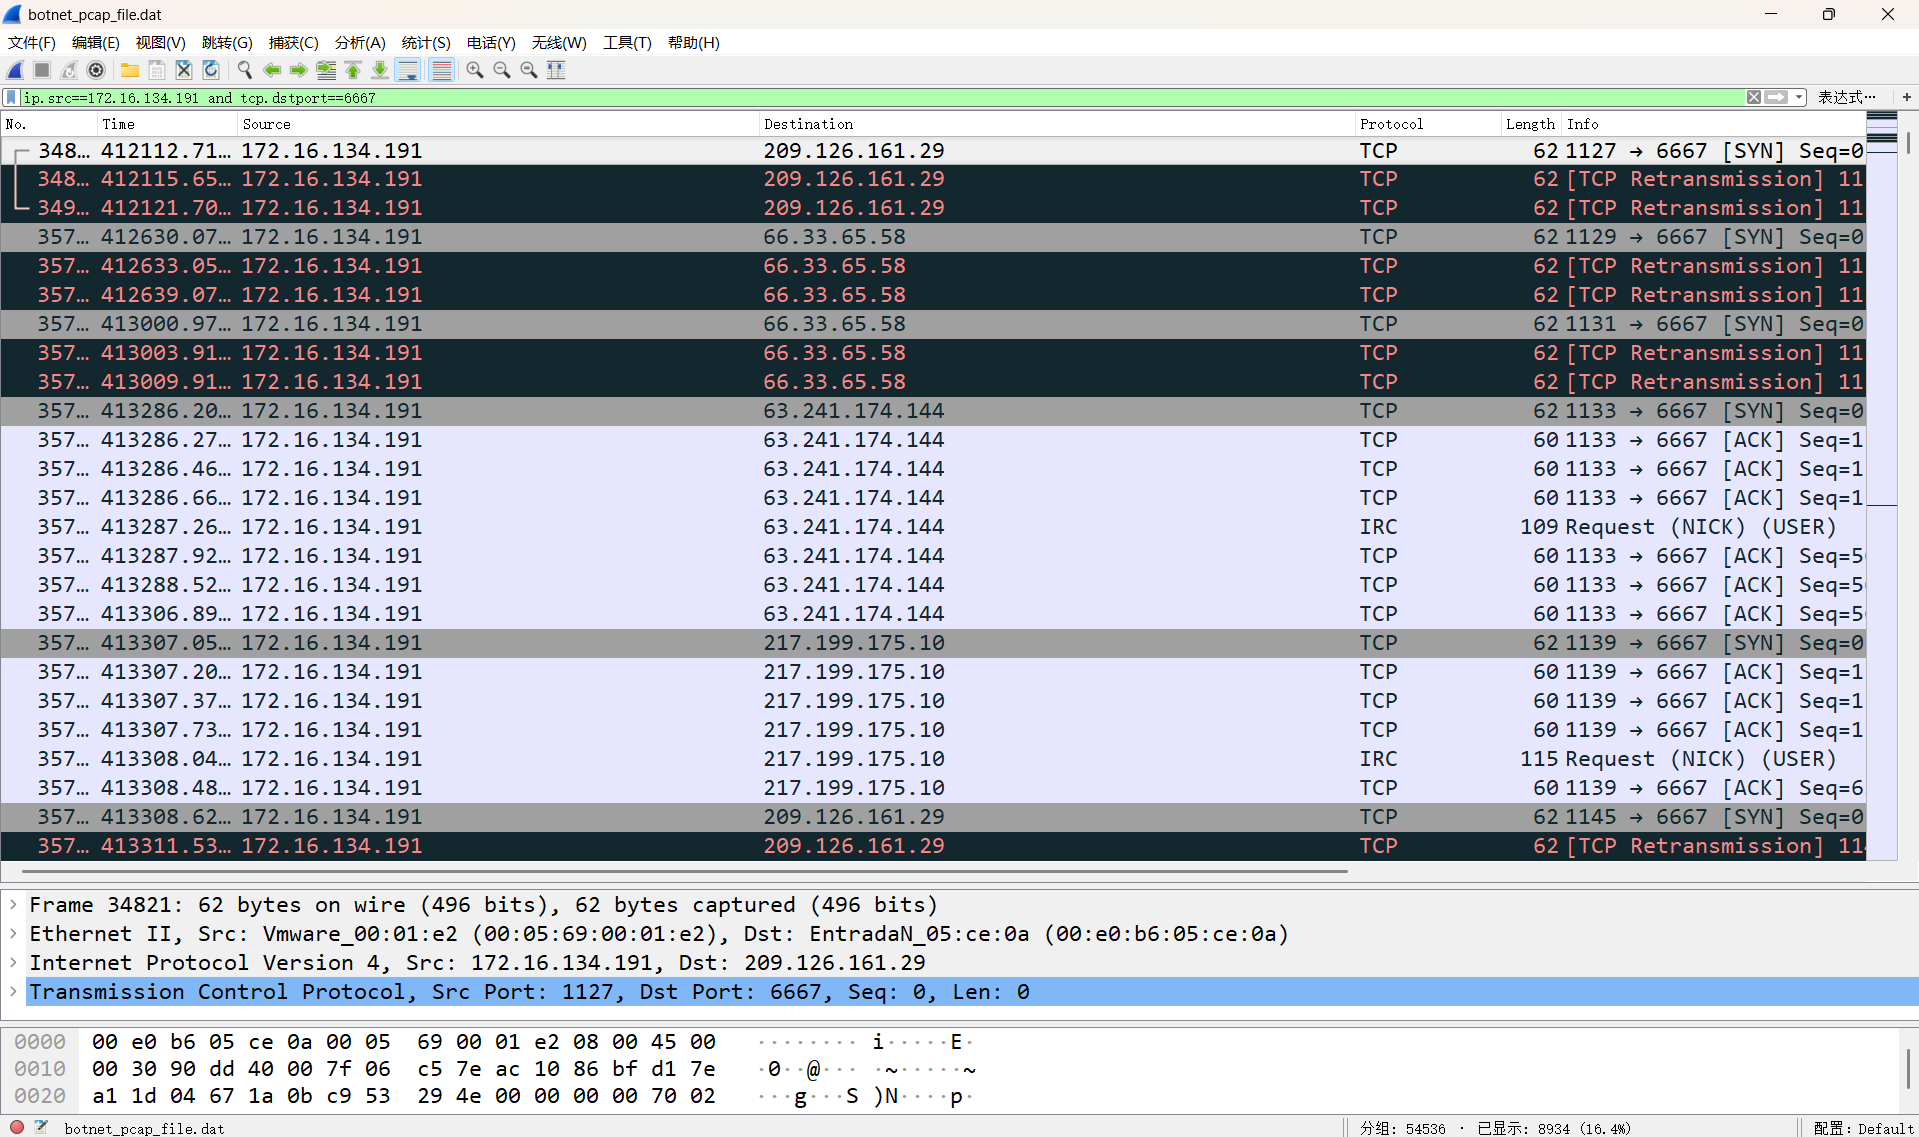Viewport: 1919px width, 1137px height.
Task: Reload the capture file icon
Action: (x=211, y=70)
